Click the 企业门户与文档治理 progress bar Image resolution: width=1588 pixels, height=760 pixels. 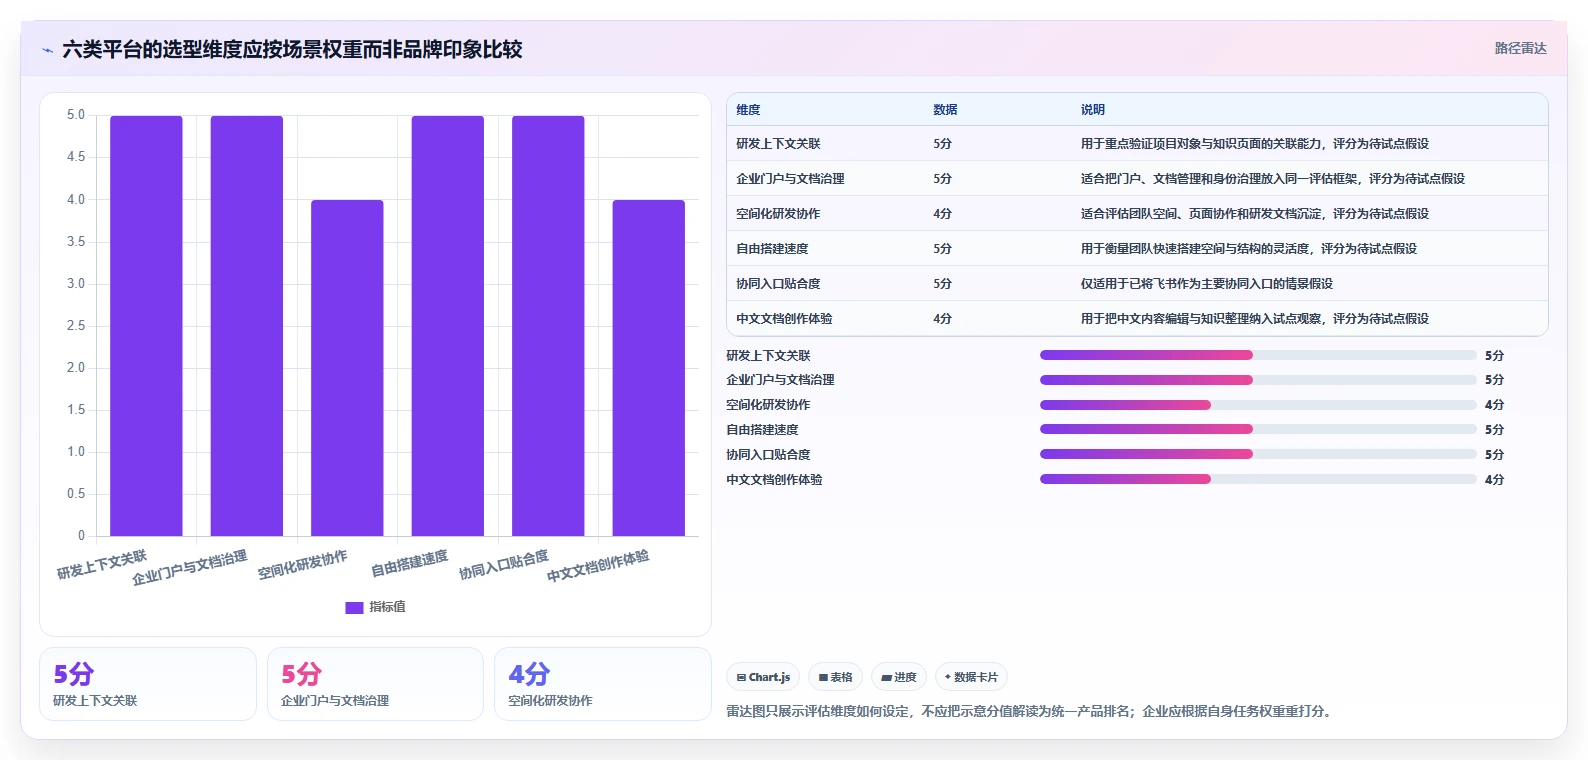click(1258, 380)
